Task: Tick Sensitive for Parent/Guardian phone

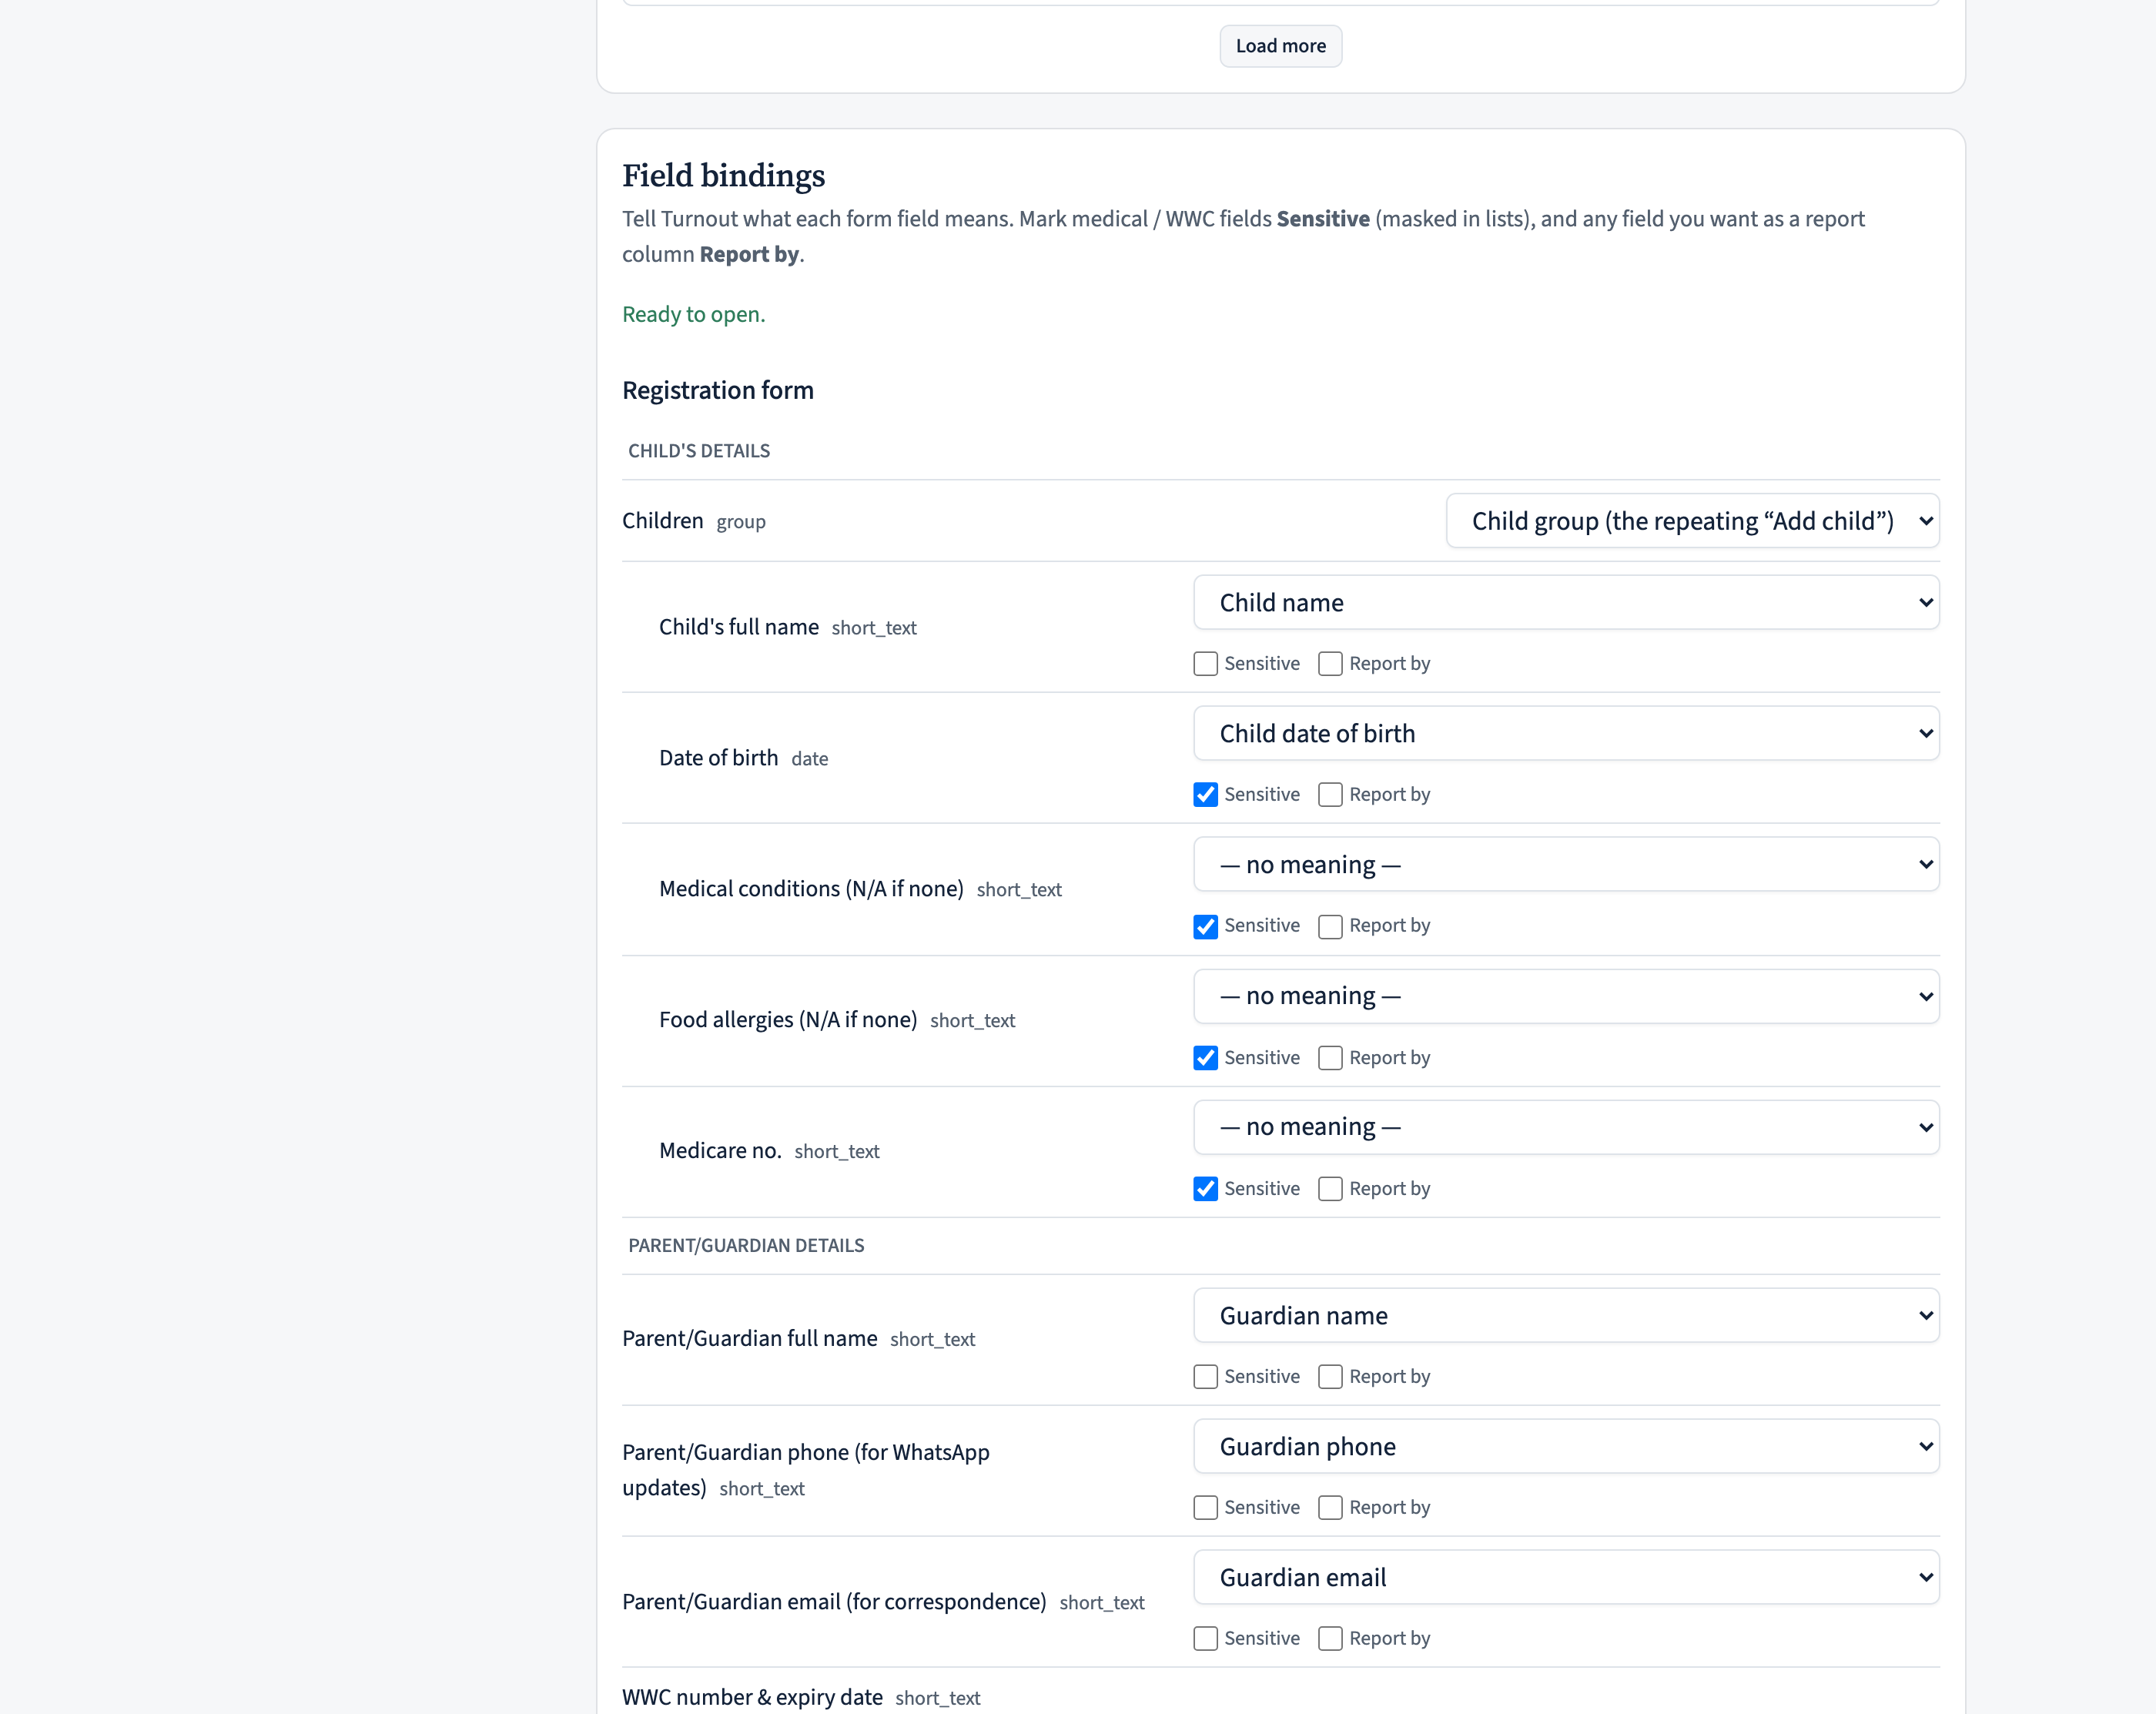Action: click(1205, 1508)
